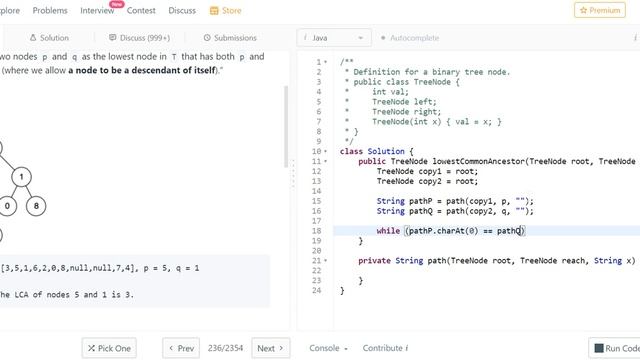Click the '236/2354' problem counter
This screenshot has width=640, height=360.
225,348
